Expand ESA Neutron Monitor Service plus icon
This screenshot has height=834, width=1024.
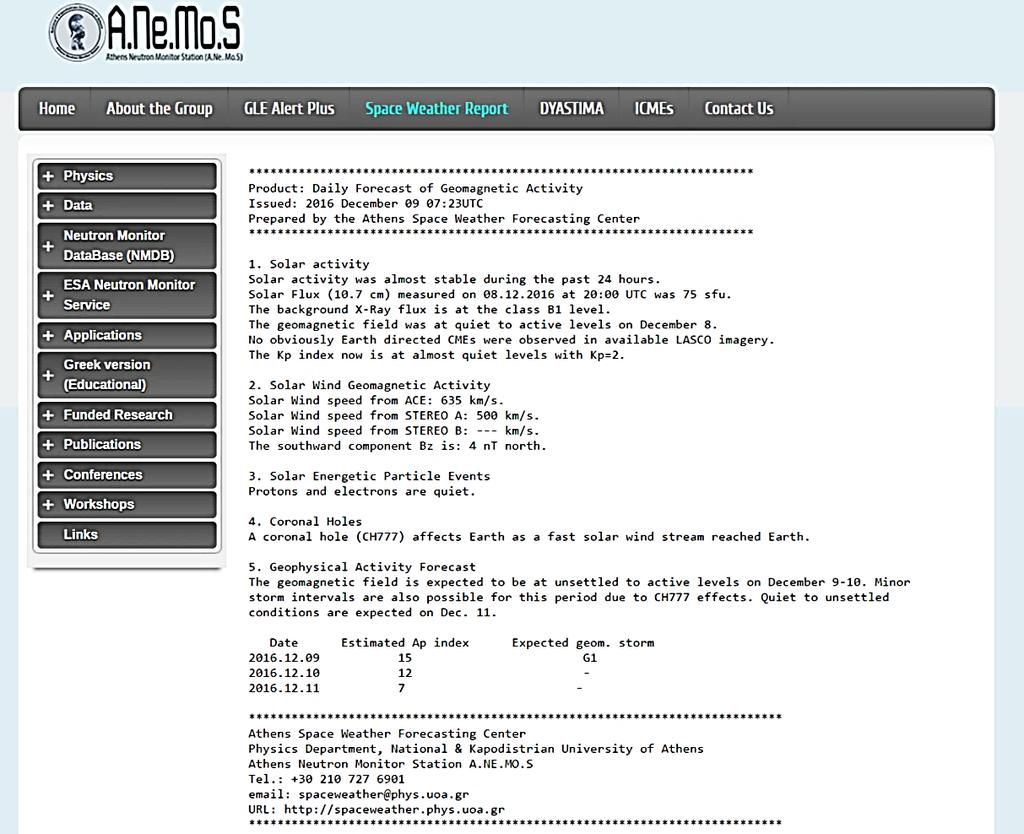point(48,296)
